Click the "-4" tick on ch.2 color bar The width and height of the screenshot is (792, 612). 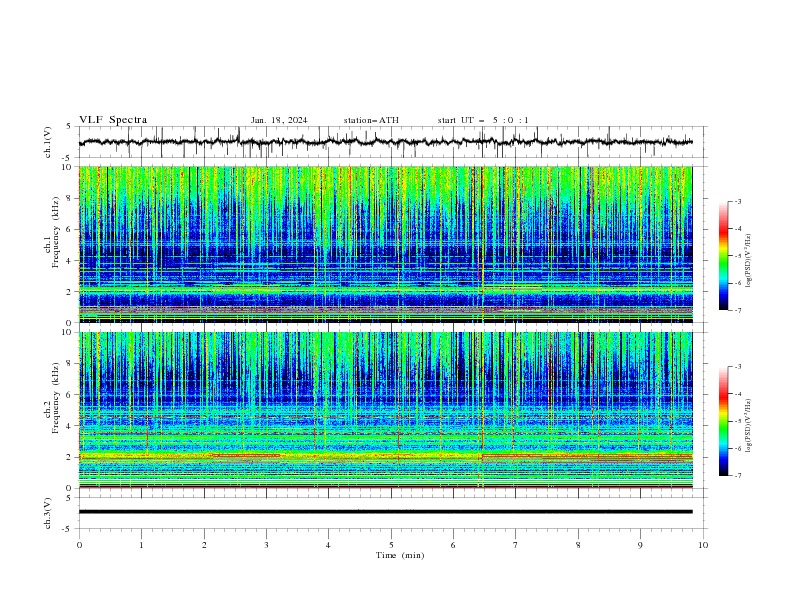[737, 394]
